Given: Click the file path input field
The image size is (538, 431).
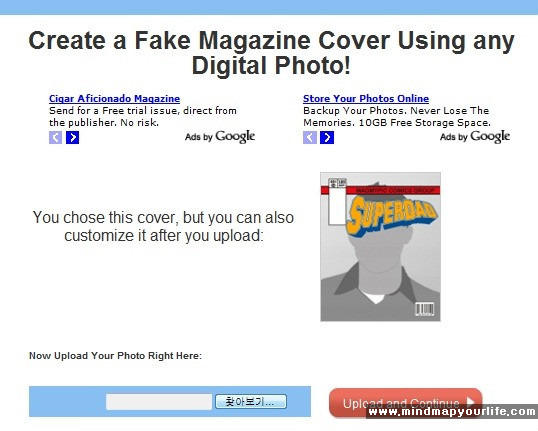Looking at the screenshot, I should 159,401.
